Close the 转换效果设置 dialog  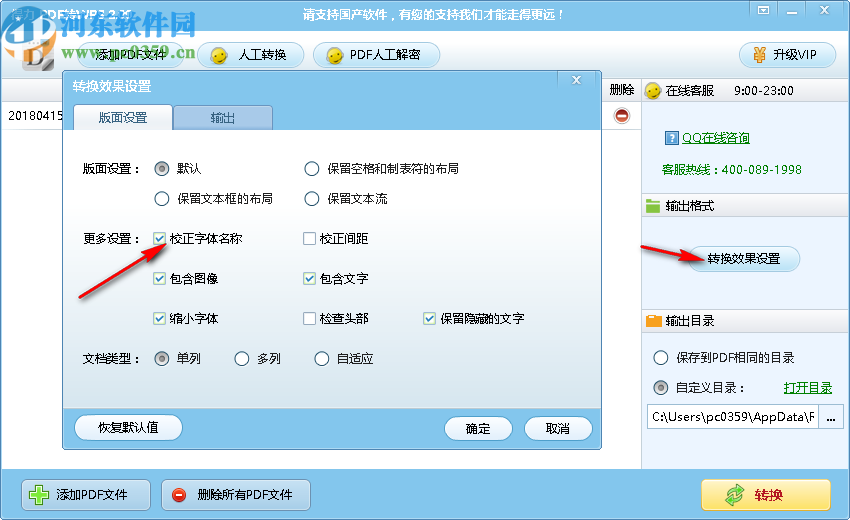[x=576, y=80]
